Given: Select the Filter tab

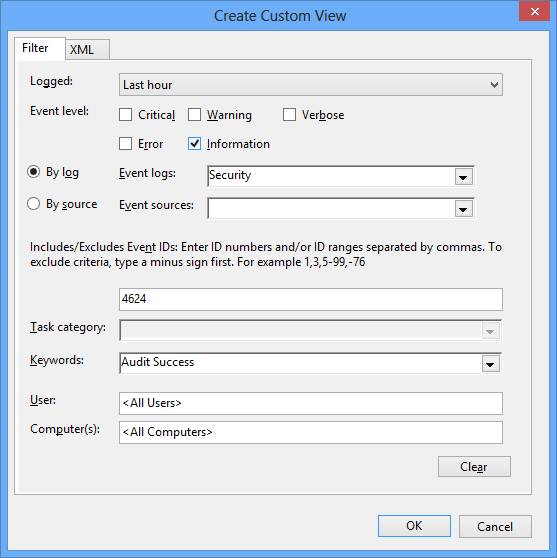Looking at the screenshot, I should [40, 48].
